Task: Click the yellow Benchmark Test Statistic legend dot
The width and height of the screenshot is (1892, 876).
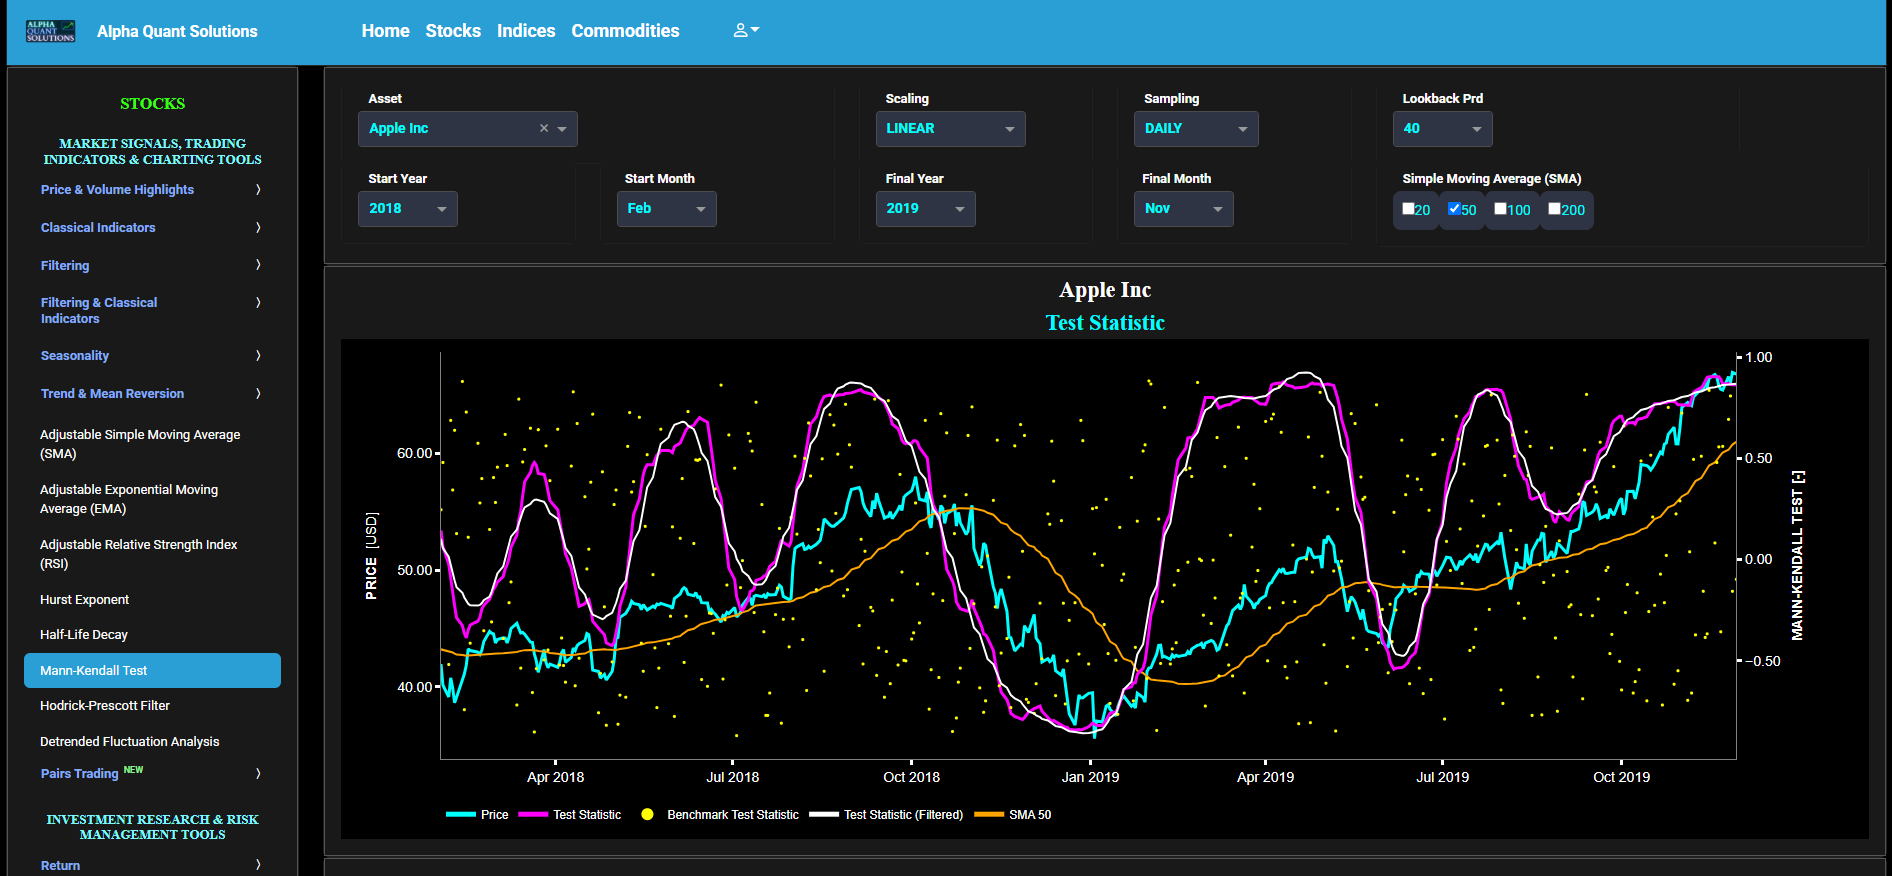Action: coord(647,815)
